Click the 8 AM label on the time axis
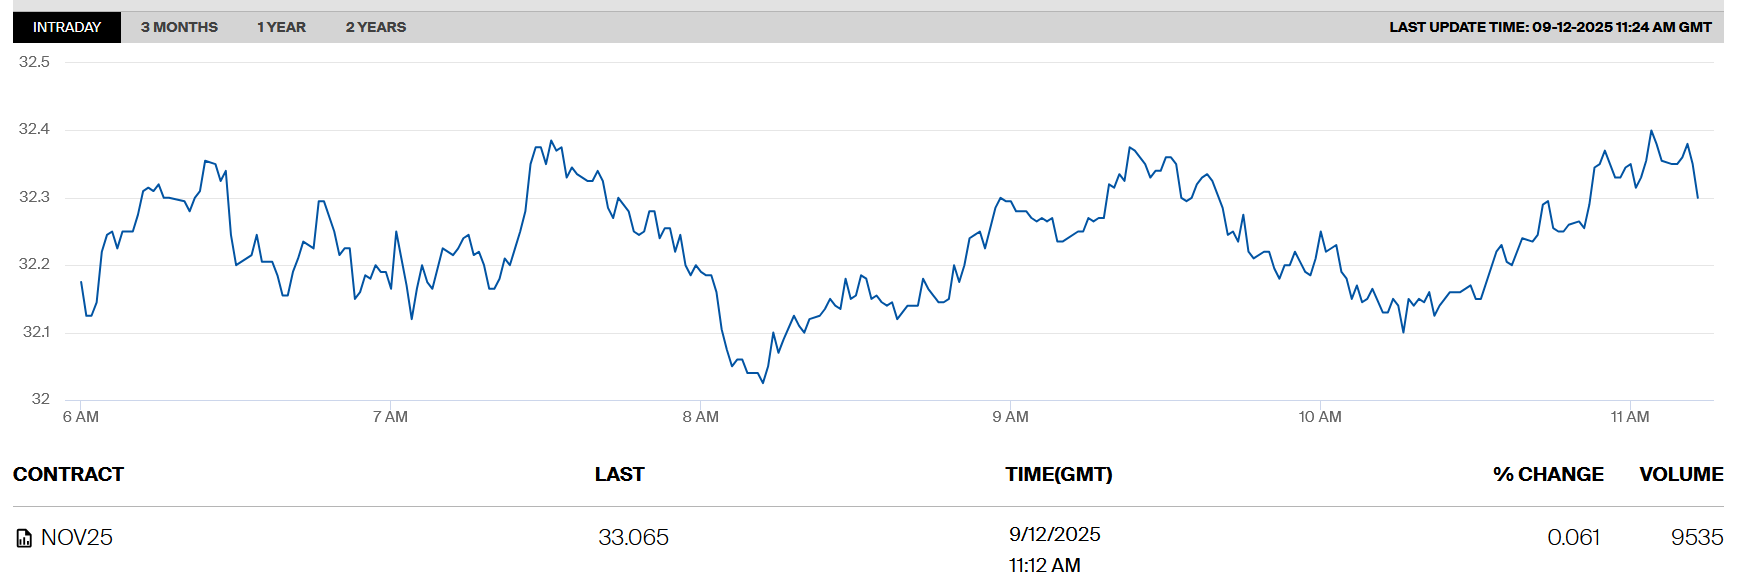The height and width of the screenshot is (583, 1752). point(700,417)
